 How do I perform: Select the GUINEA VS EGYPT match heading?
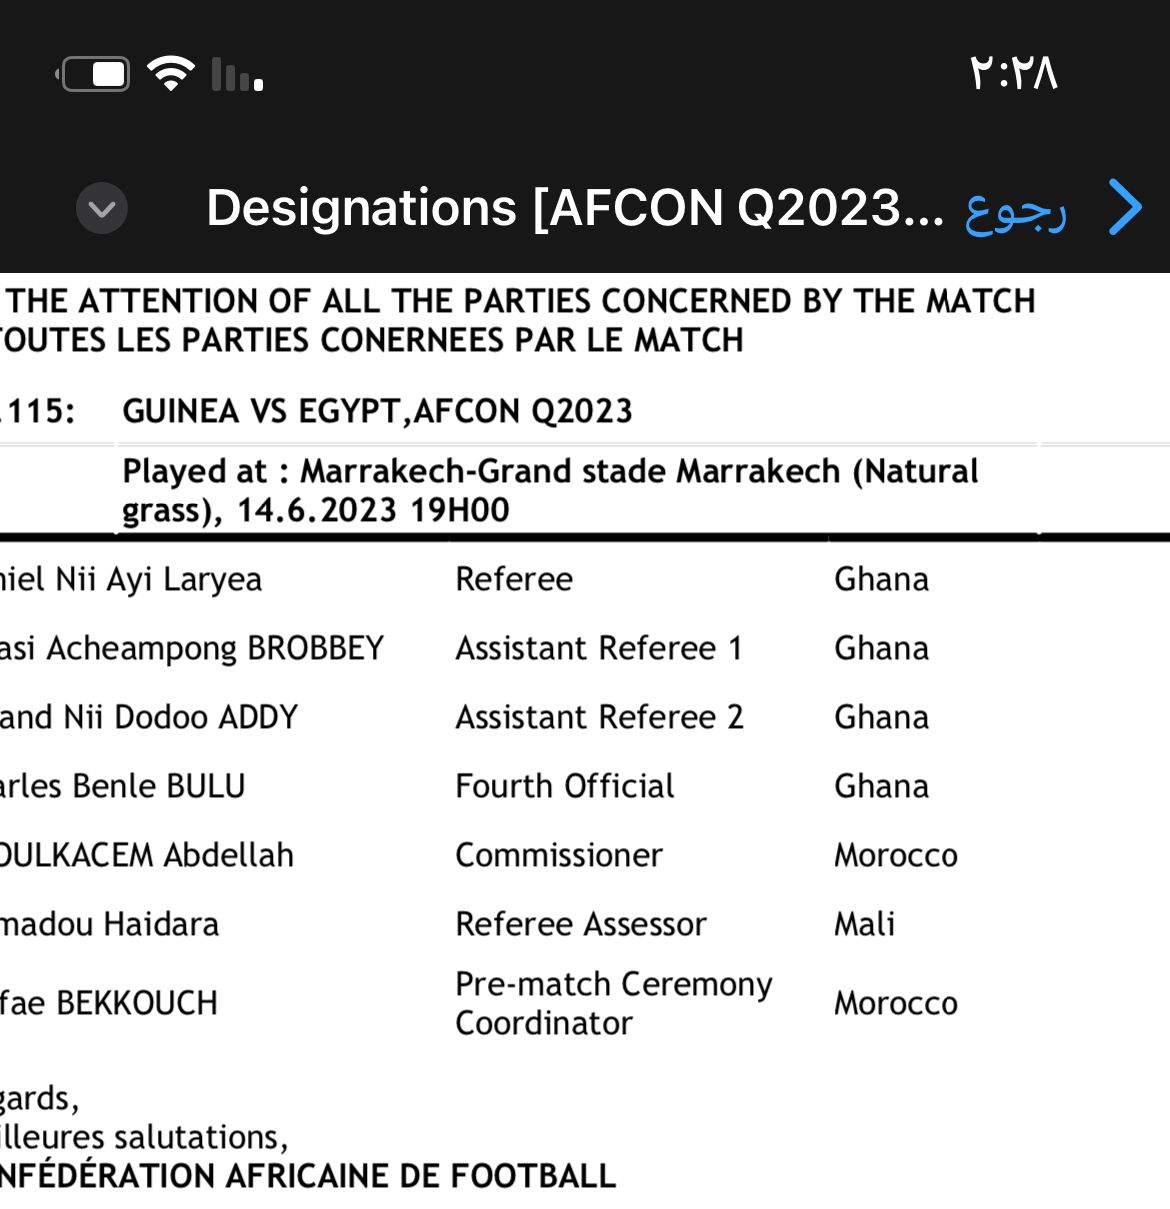point(377,411)
